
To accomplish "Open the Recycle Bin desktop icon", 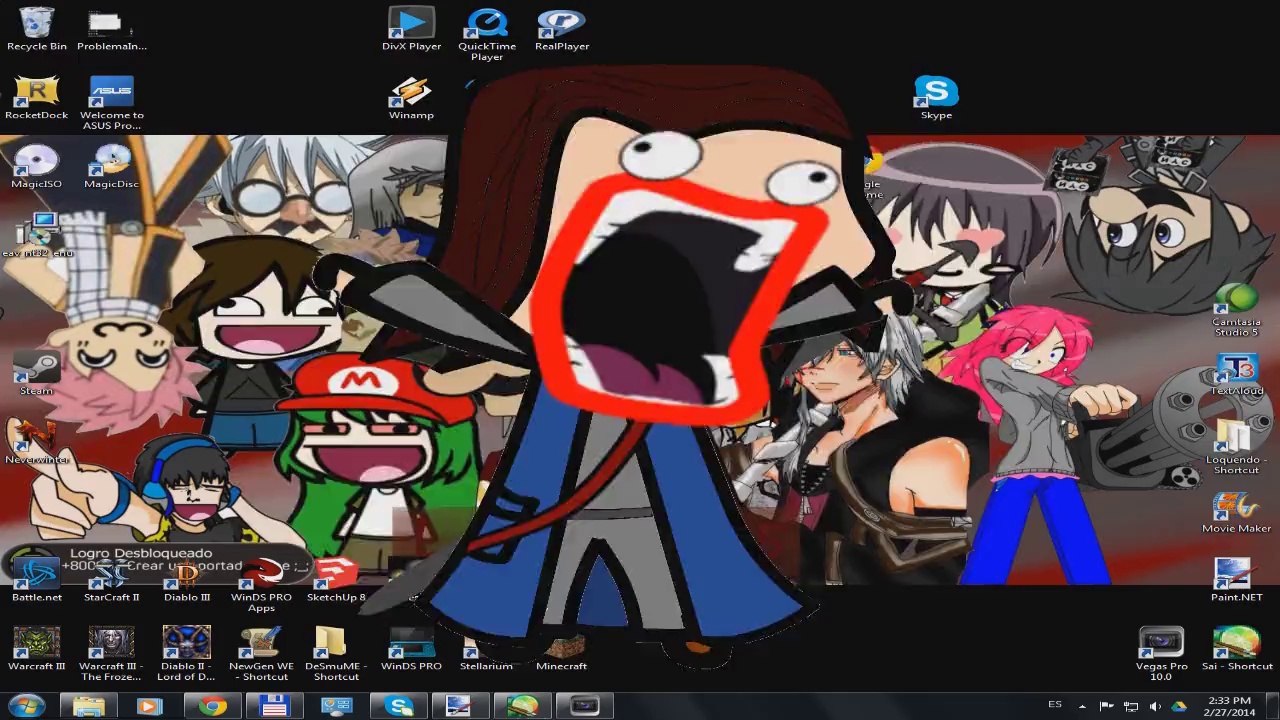I will pyautogui.click(x=37, y=28).
